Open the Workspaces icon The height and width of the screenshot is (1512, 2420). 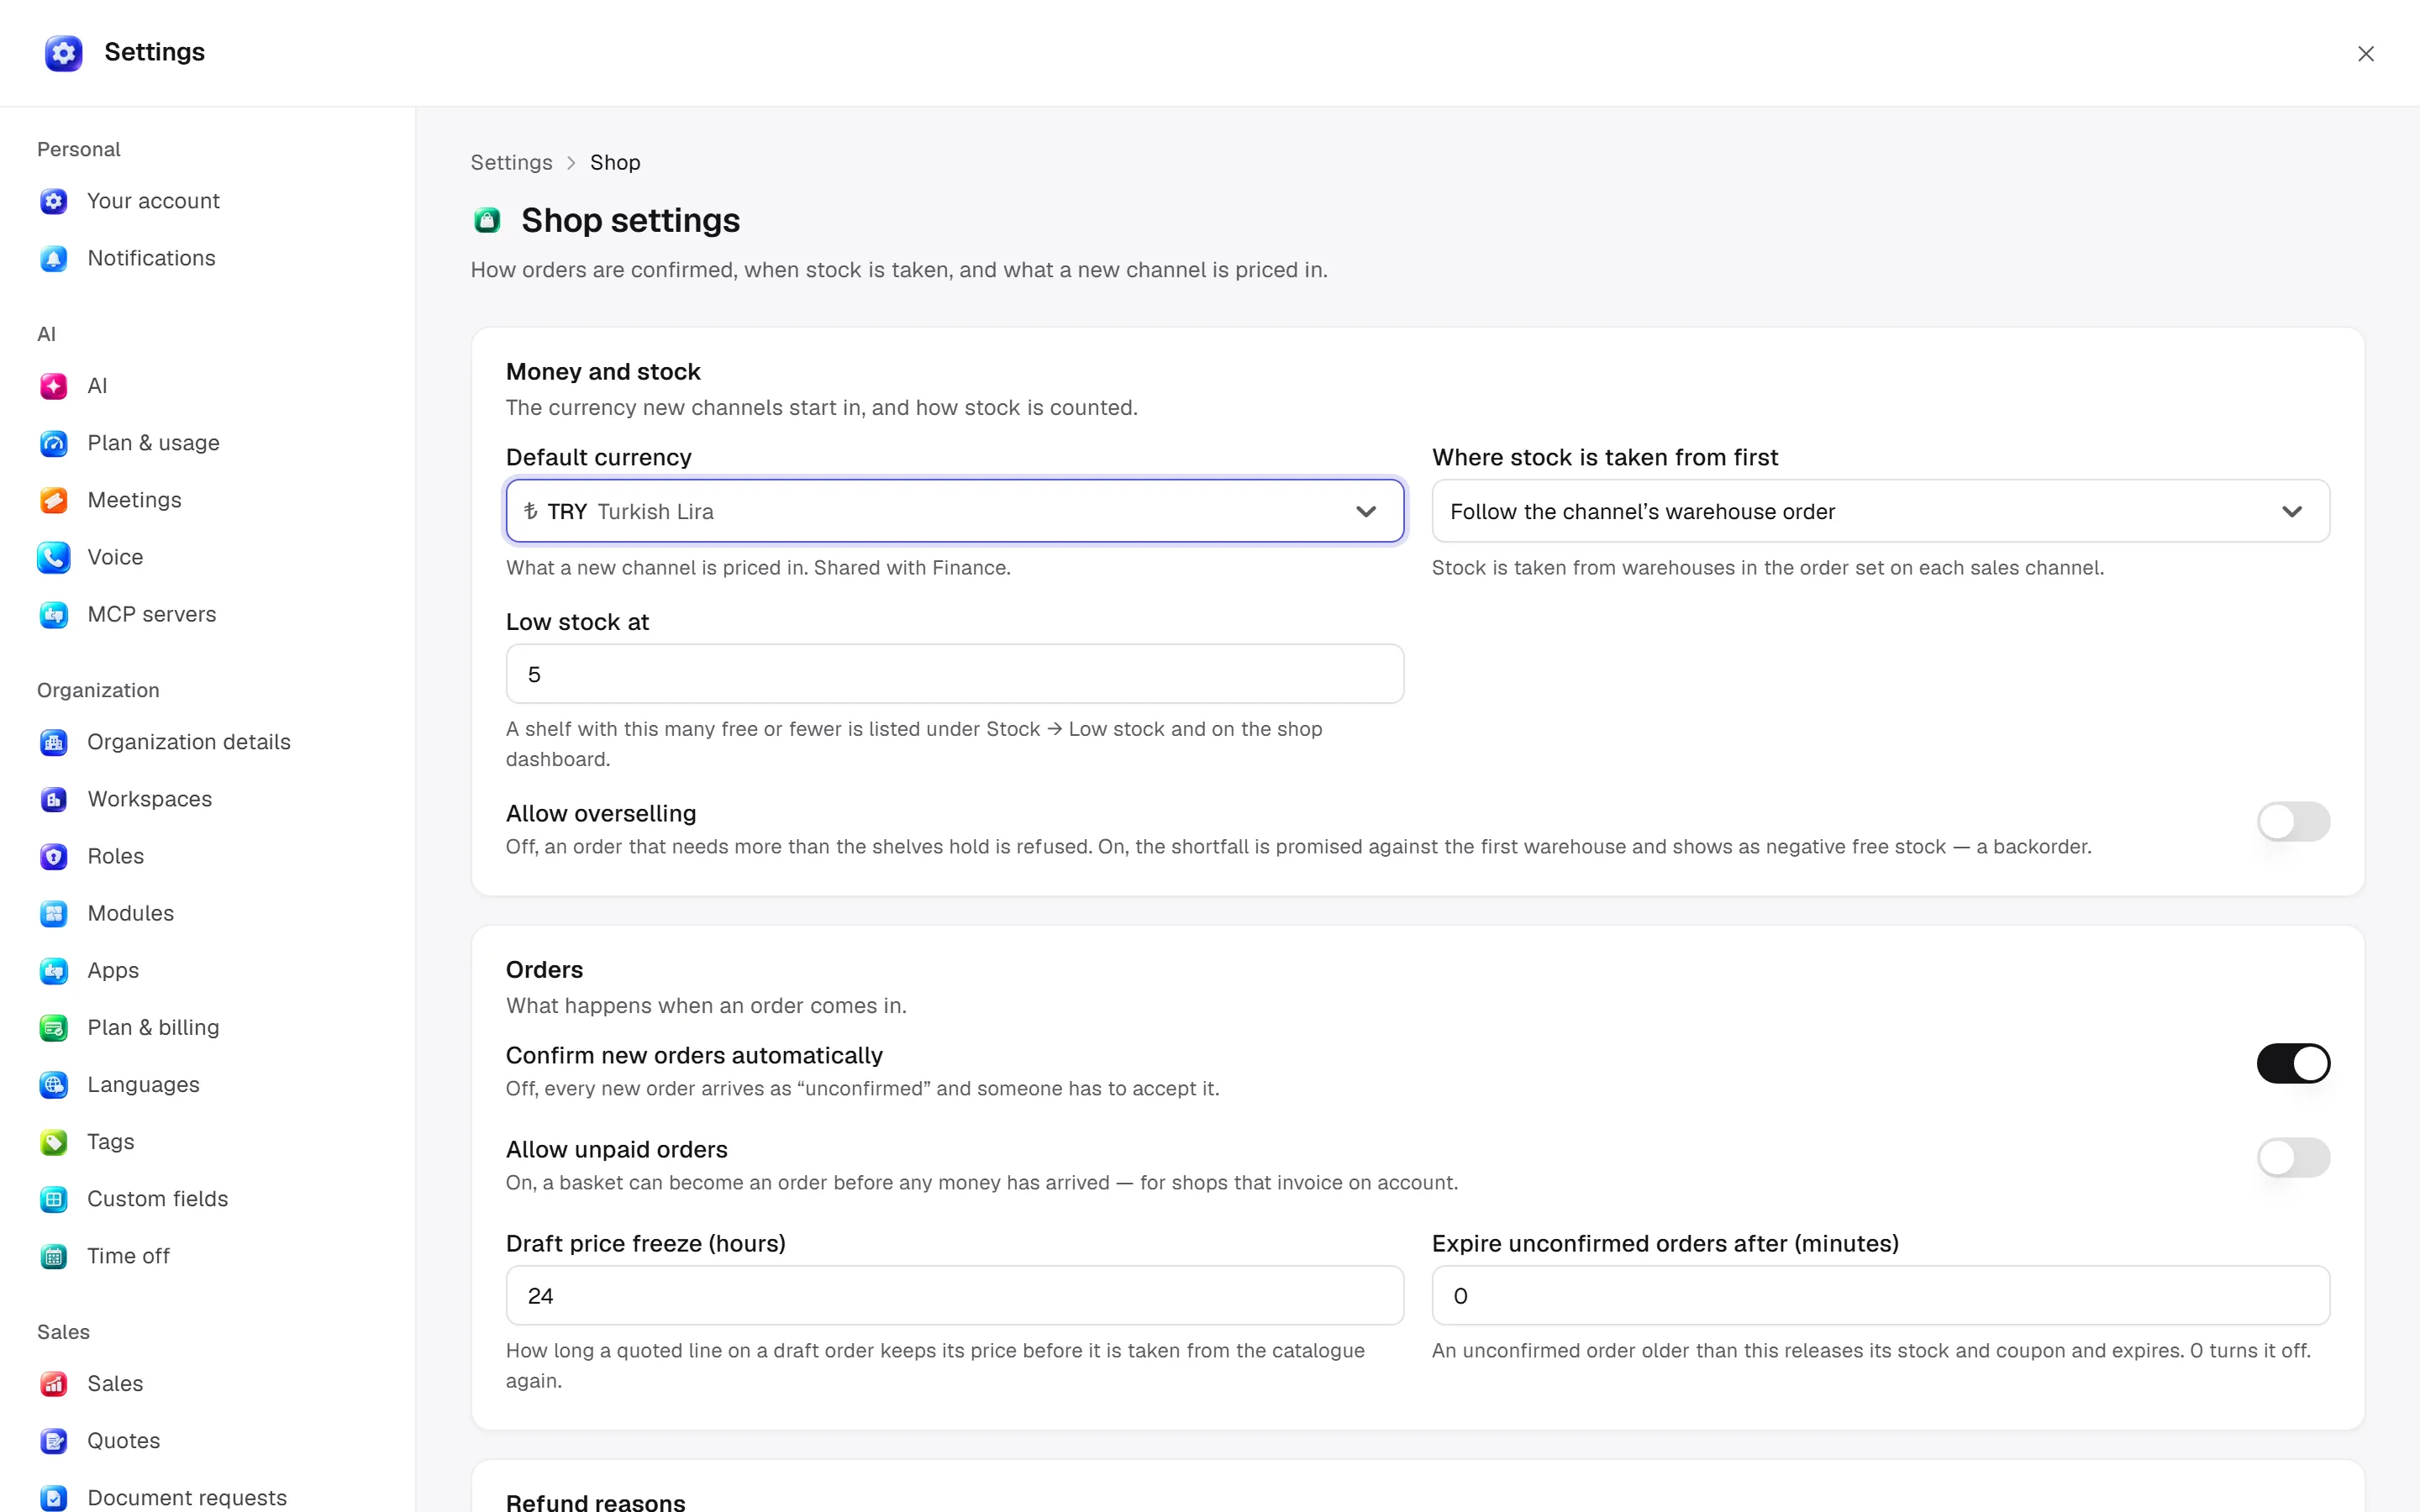[x=54, y=799]
